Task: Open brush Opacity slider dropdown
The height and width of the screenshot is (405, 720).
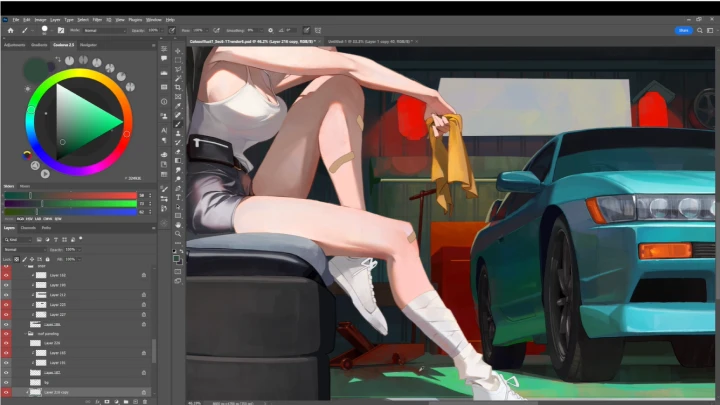Action: (162, 30)
